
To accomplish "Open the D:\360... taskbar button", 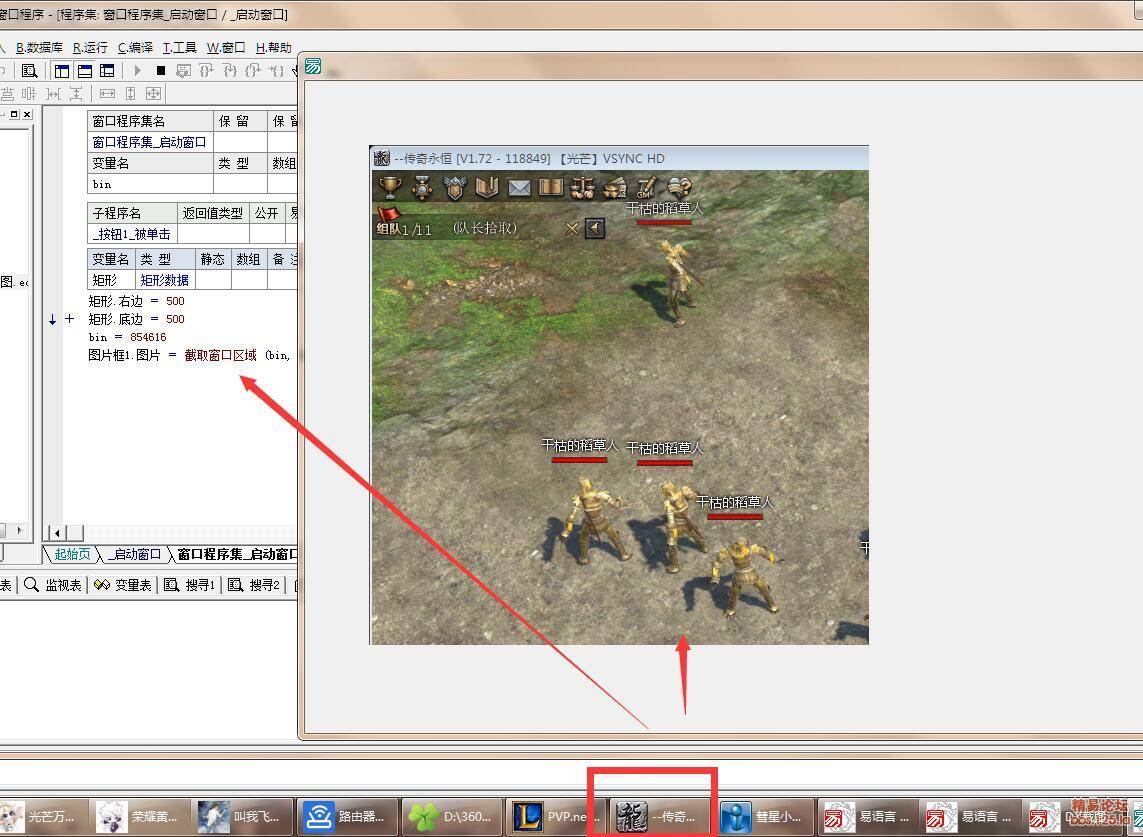I will tap(453, 816).
